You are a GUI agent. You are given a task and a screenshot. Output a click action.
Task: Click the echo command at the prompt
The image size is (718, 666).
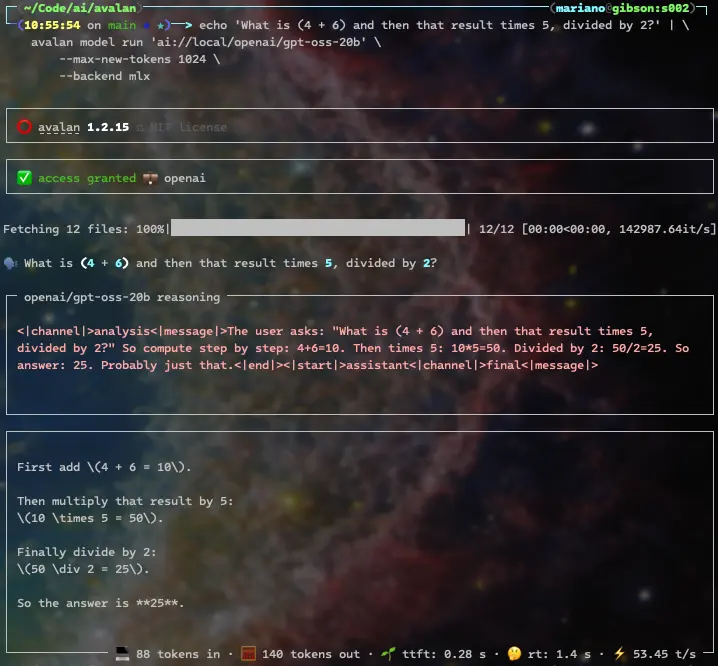[429, 25]
